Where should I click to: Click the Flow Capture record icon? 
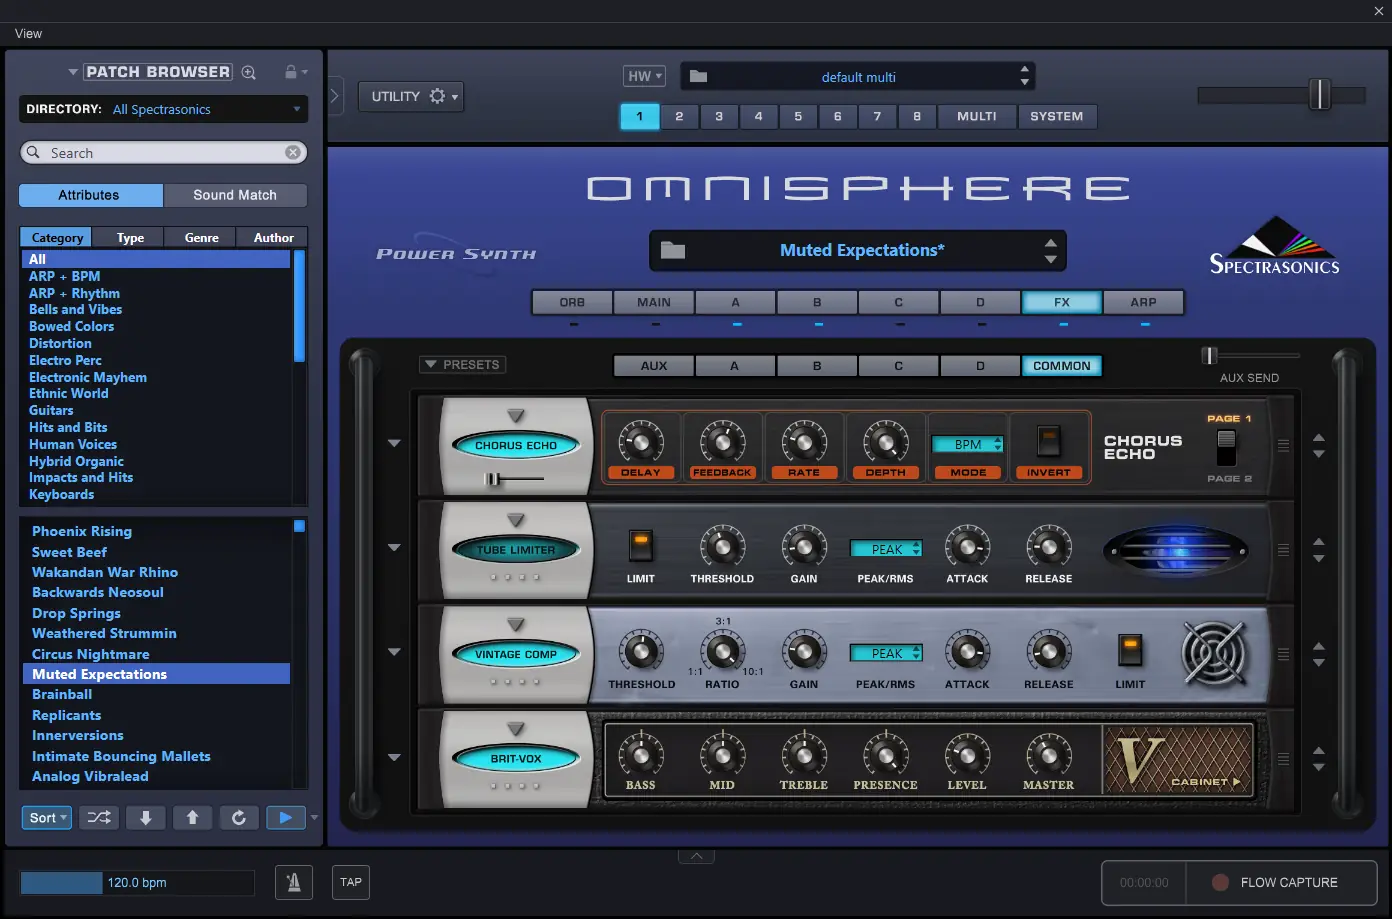(1220, 882)
